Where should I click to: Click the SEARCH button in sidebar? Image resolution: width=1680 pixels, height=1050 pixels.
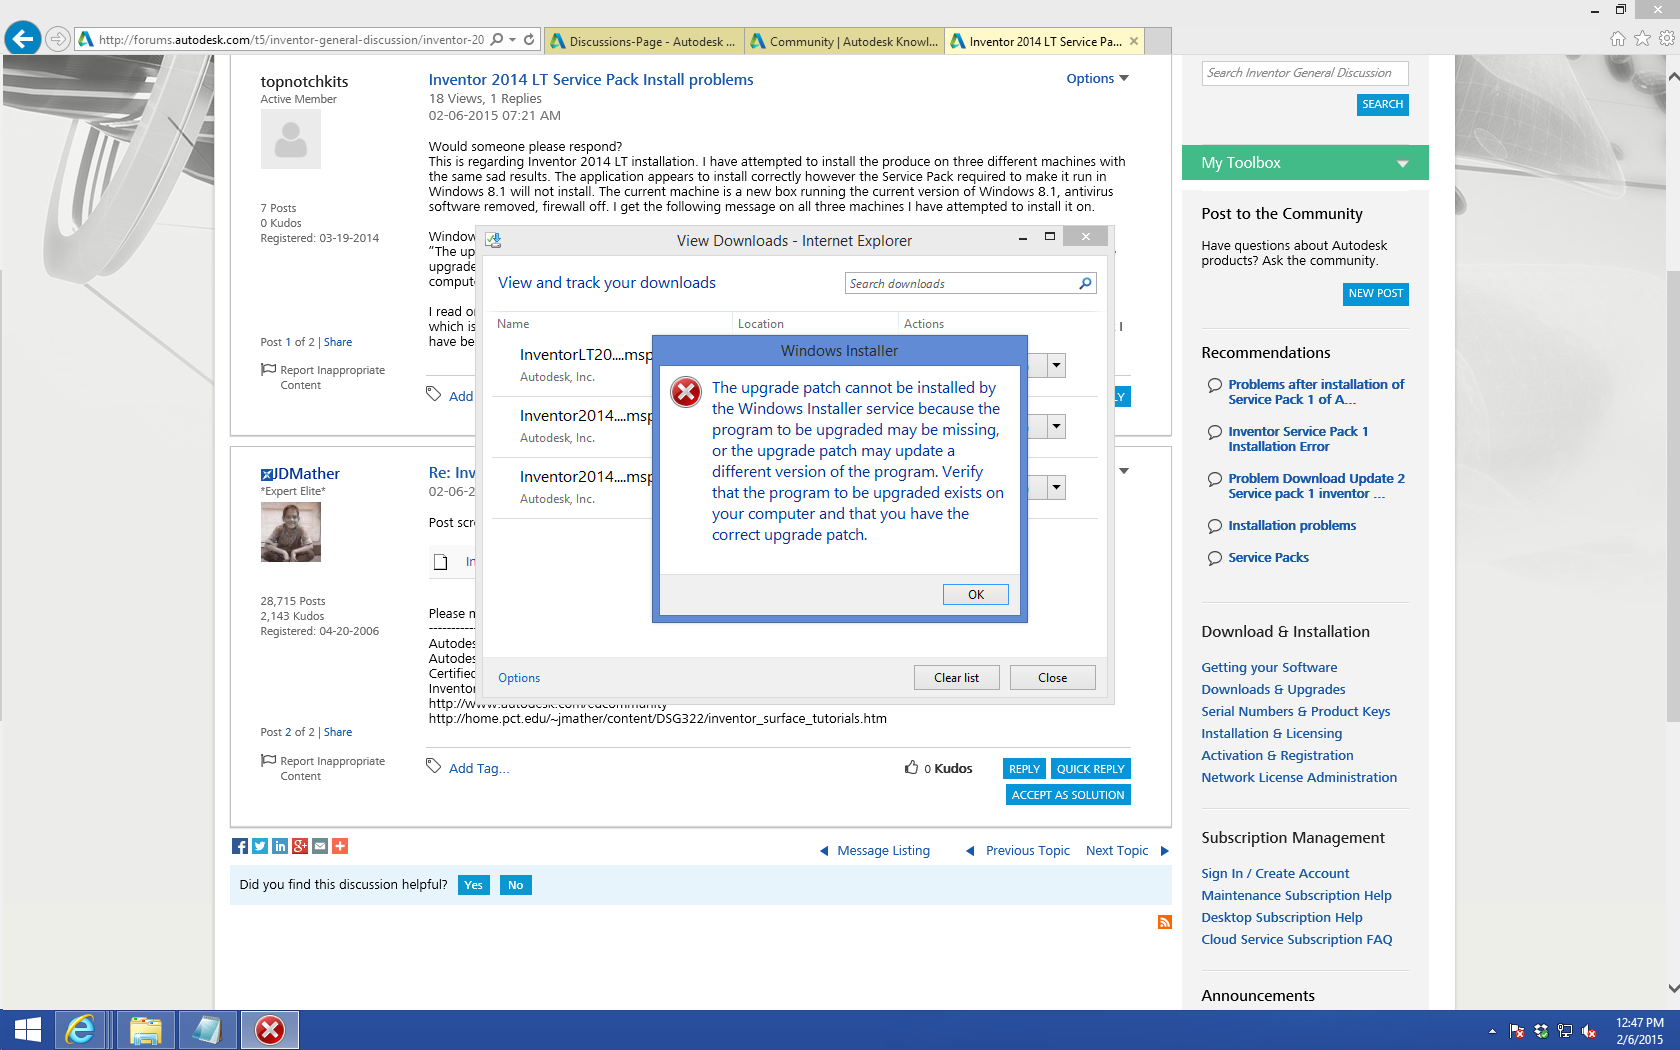coord(1383,104)
